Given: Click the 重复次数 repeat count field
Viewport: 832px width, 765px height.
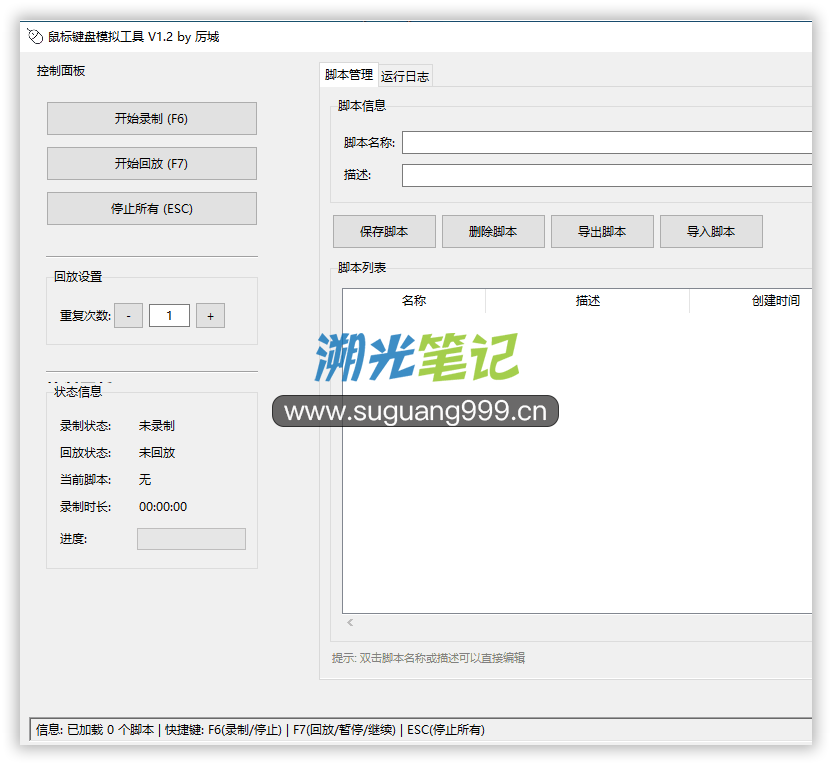Looking at the screenshot, I should [169, 316].
